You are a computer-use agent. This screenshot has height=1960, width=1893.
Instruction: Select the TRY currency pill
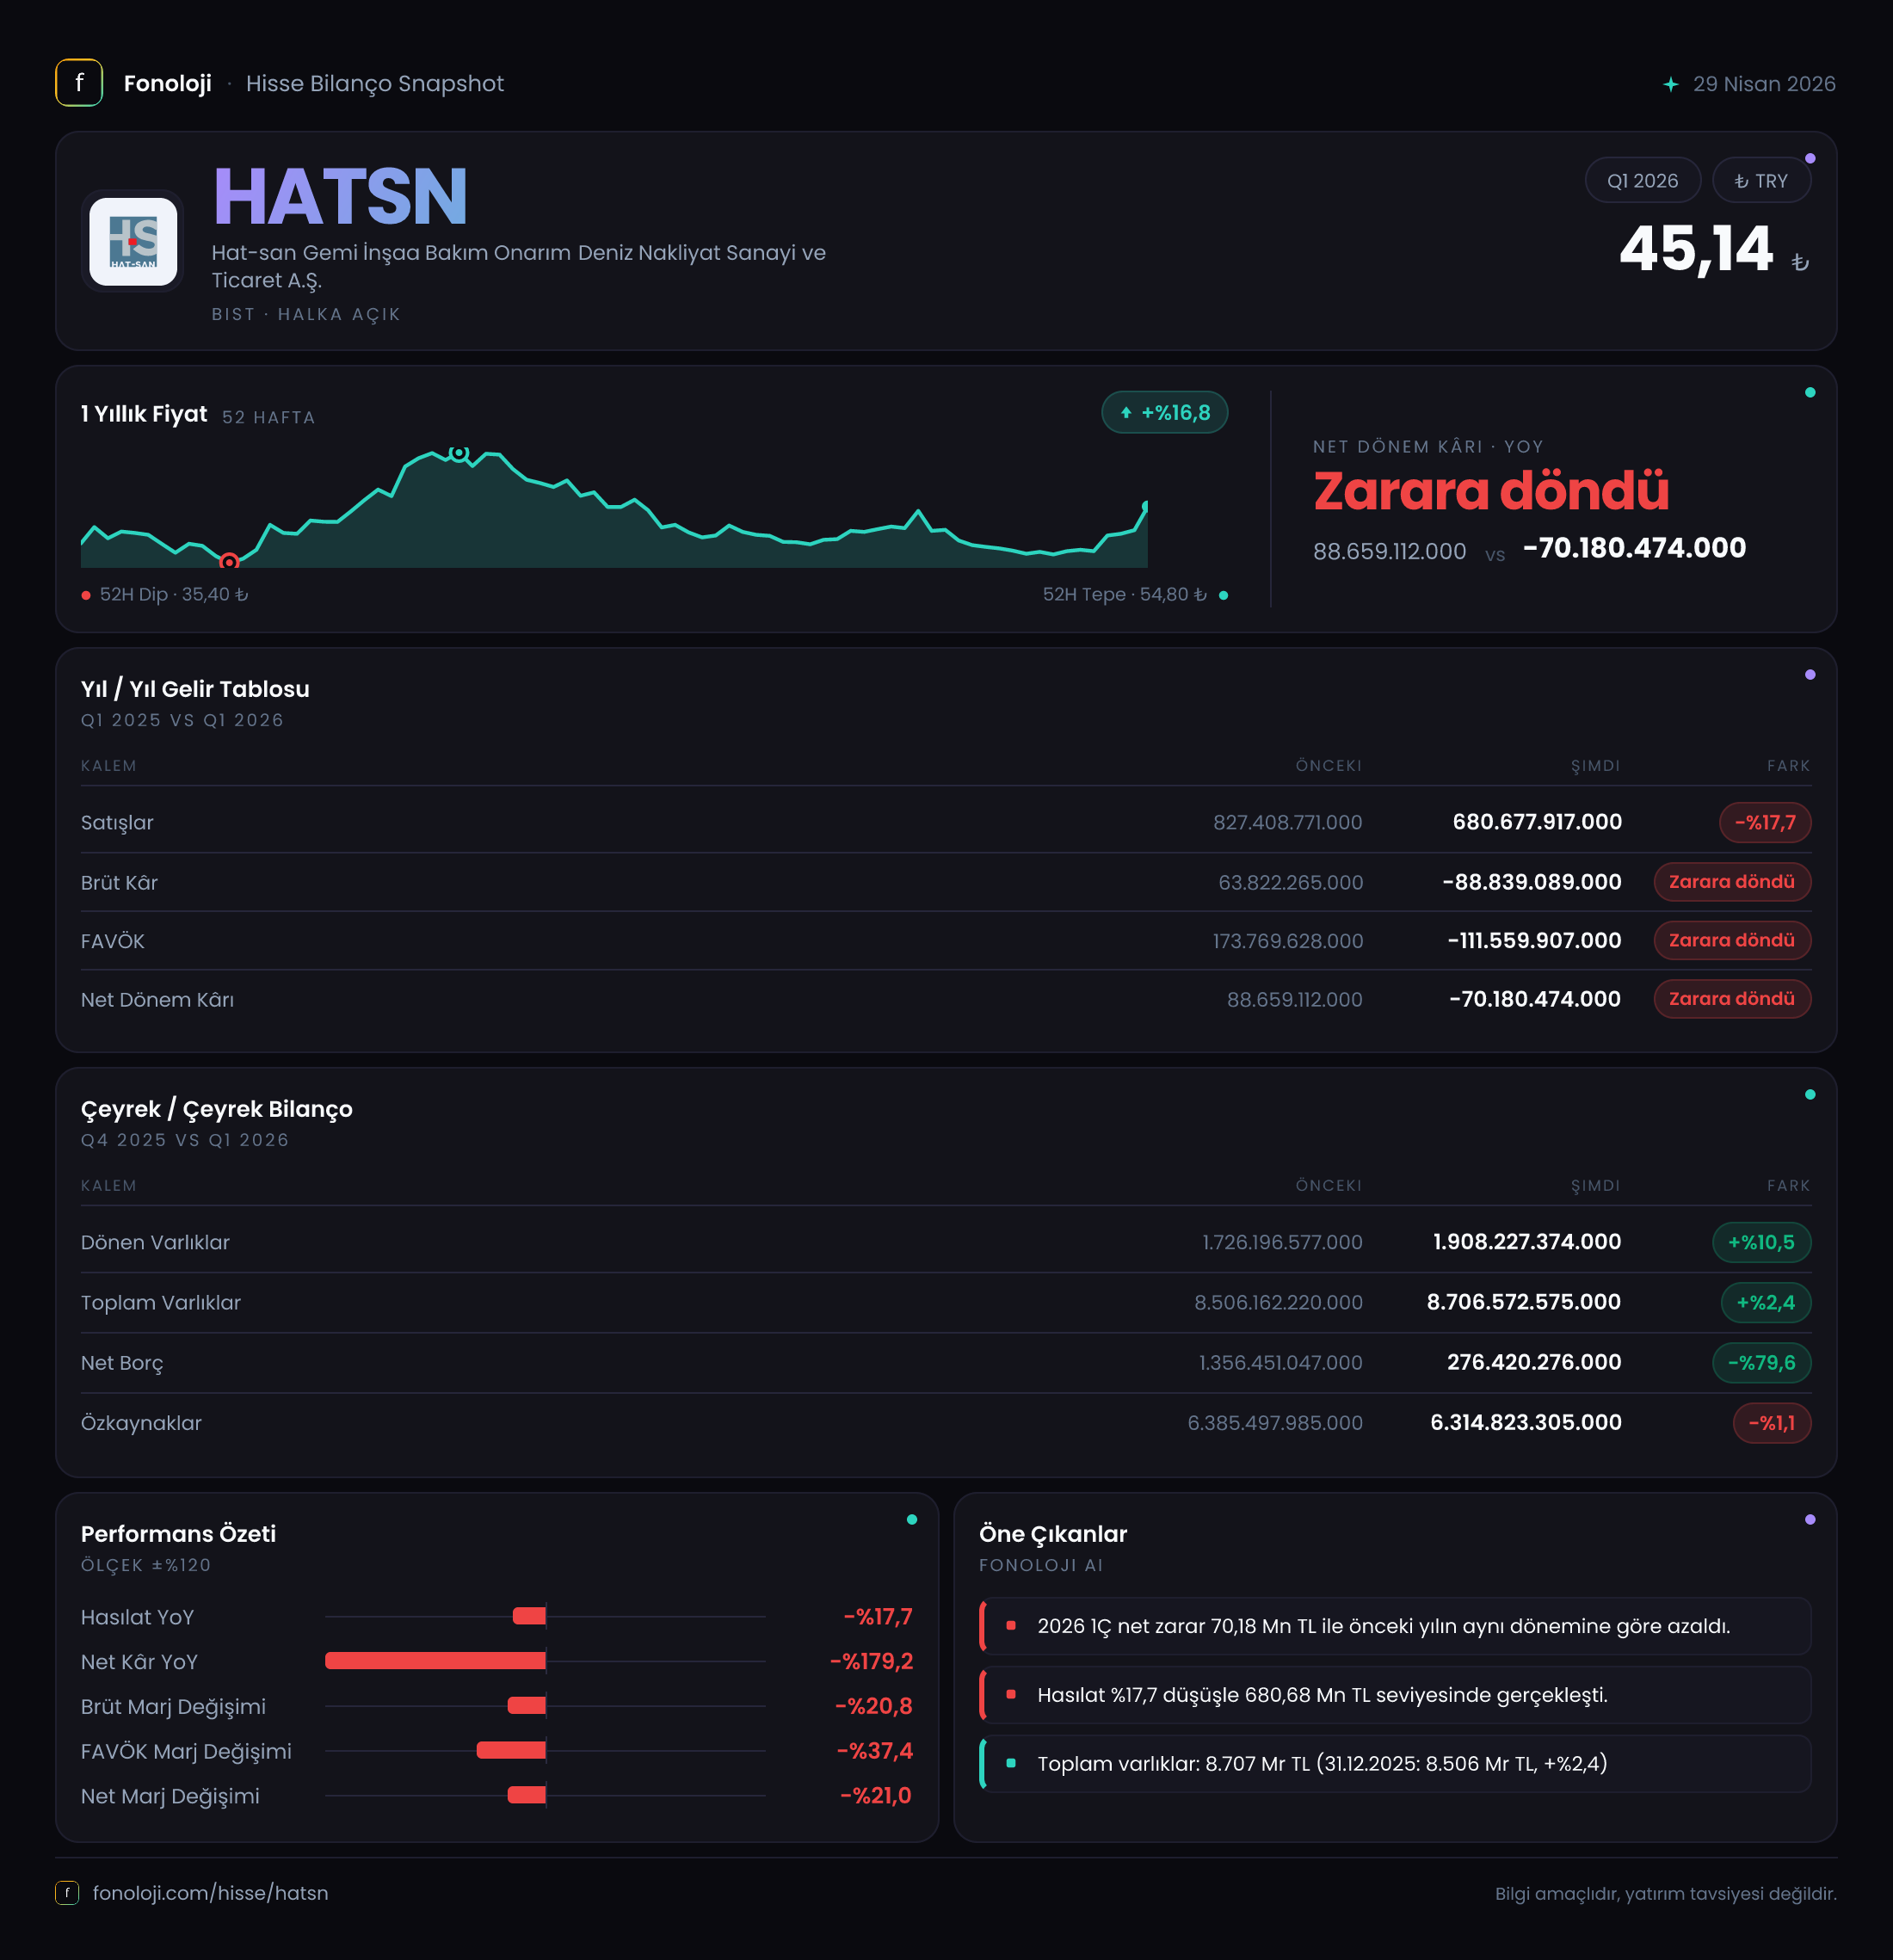click(x=1761, y=181)
